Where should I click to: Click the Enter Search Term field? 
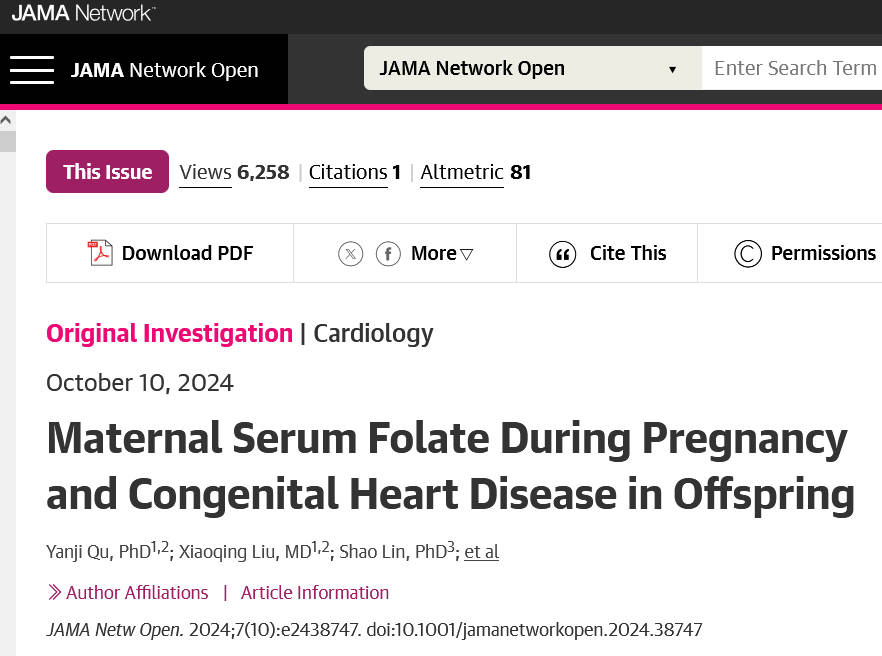792,68
